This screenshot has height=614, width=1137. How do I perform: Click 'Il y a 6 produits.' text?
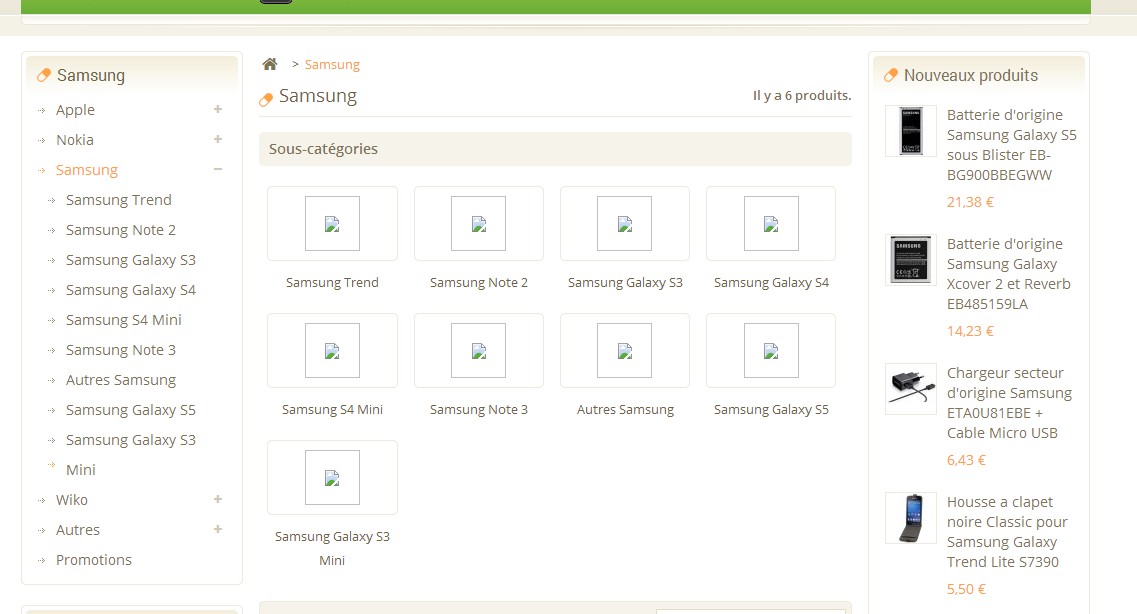pyautogui.click(x=802, y=96)
